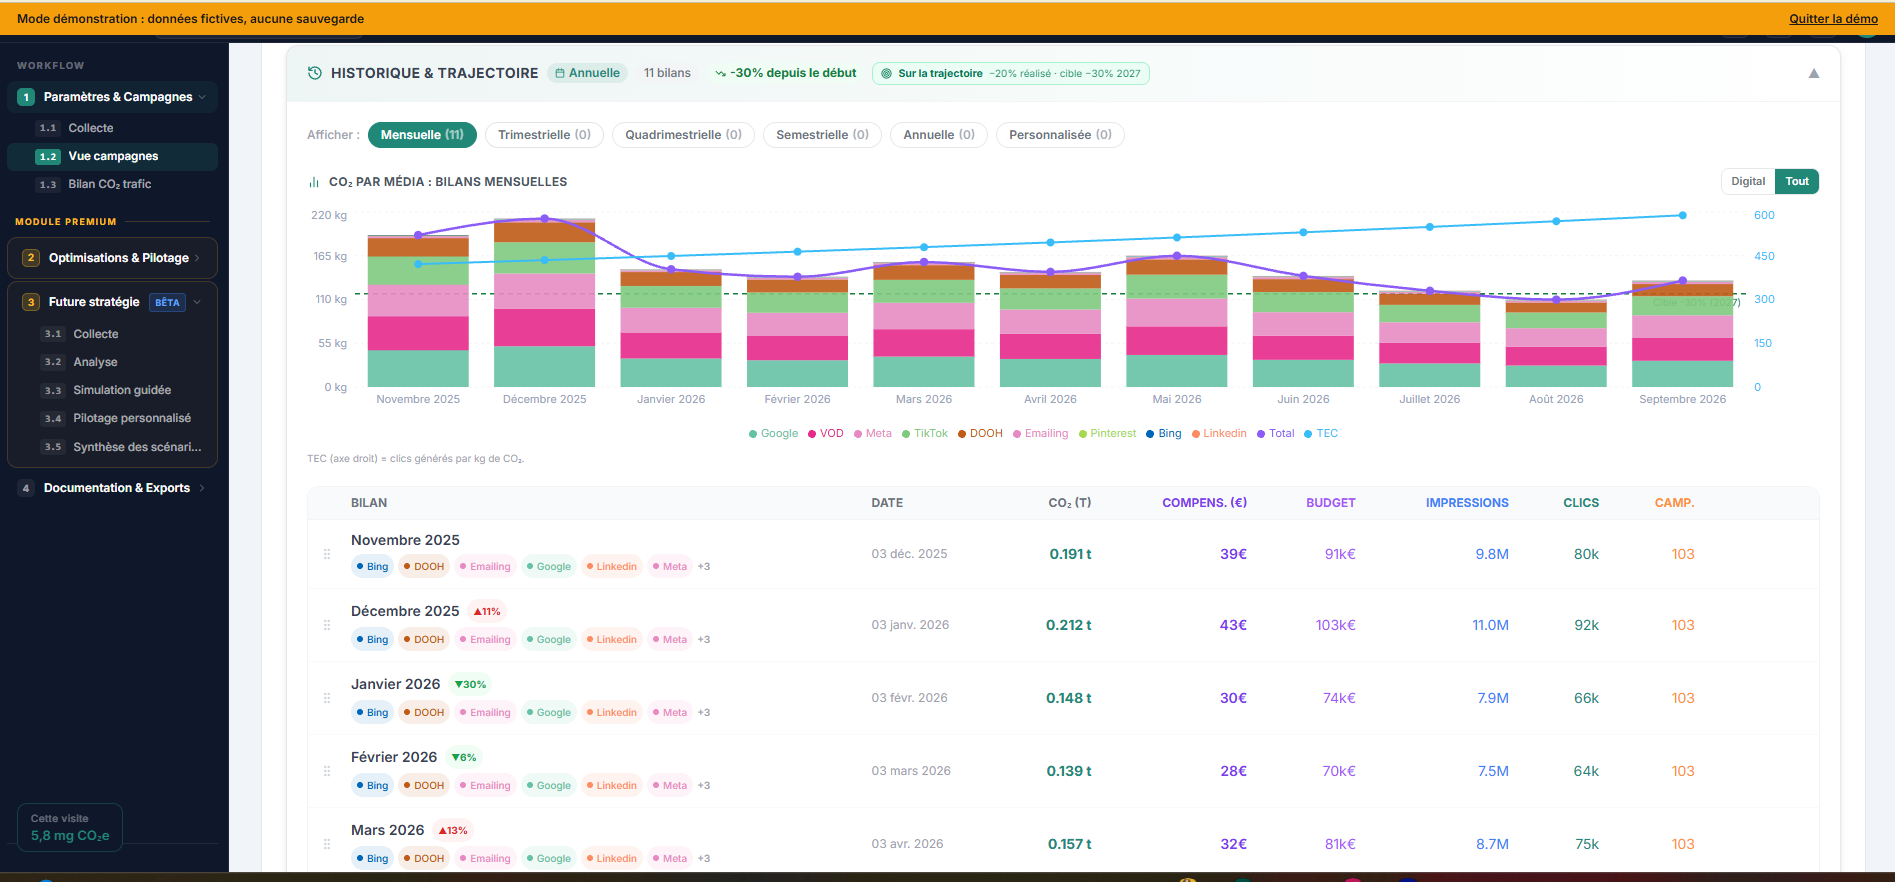Select the Personnalisée (0) period tab
This screenshot has width=1895, height=882.
tap(1060, 135)
